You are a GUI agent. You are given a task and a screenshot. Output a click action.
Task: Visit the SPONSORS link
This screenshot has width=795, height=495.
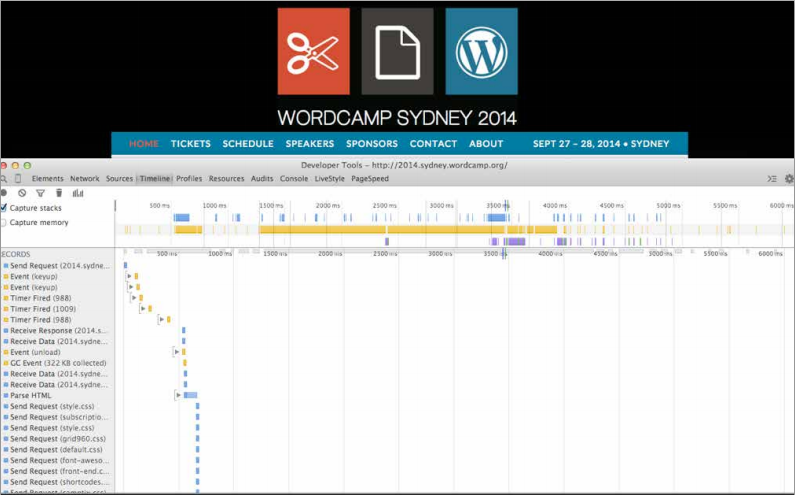[372, 144]
